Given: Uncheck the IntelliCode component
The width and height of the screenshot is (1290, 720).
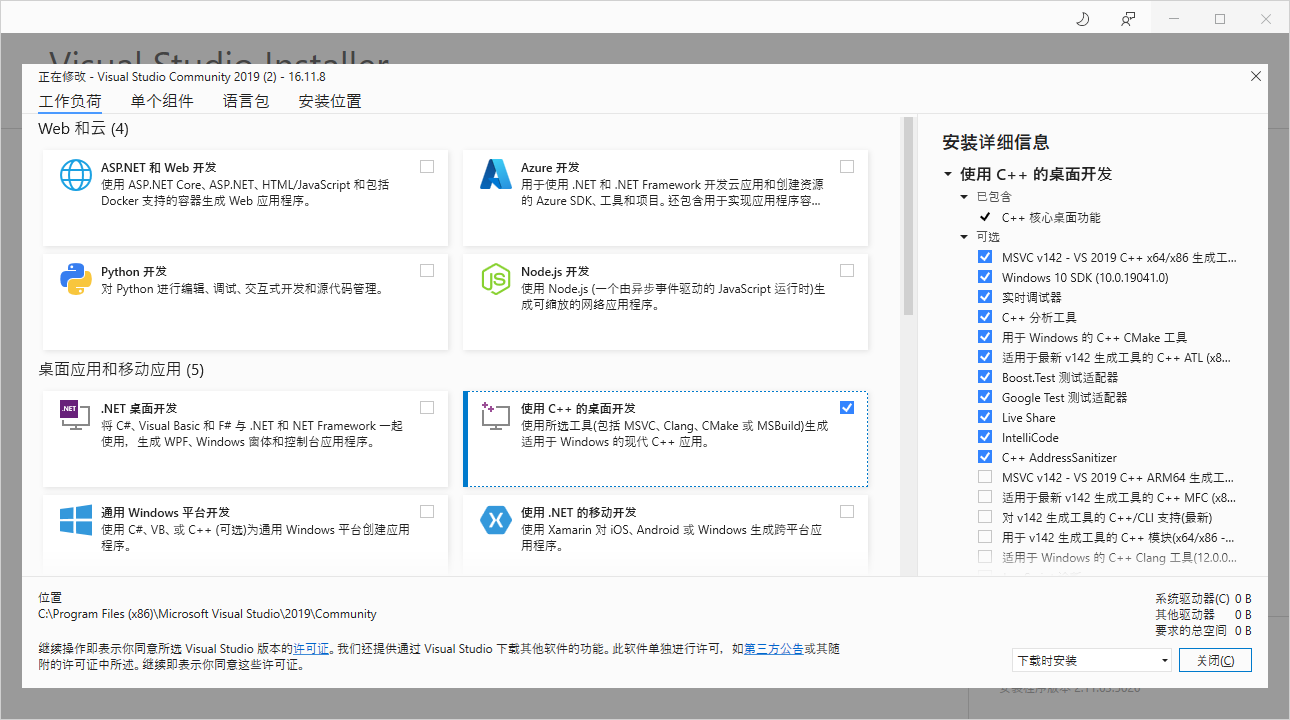Looking at the screenshot, I should [x=985, y=437].
